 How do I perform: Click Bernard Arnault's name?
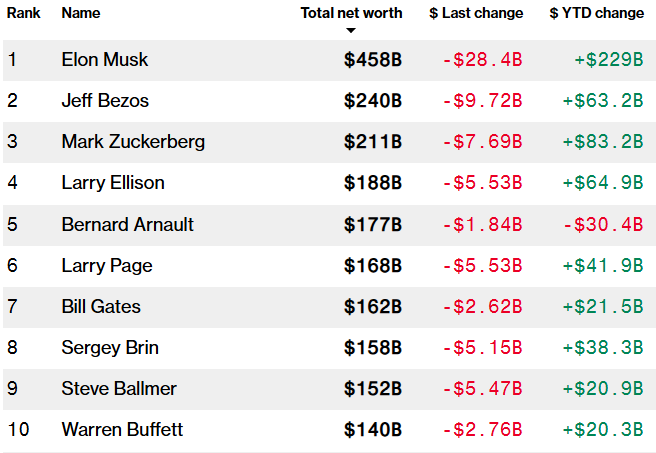(x=127, y=224)
